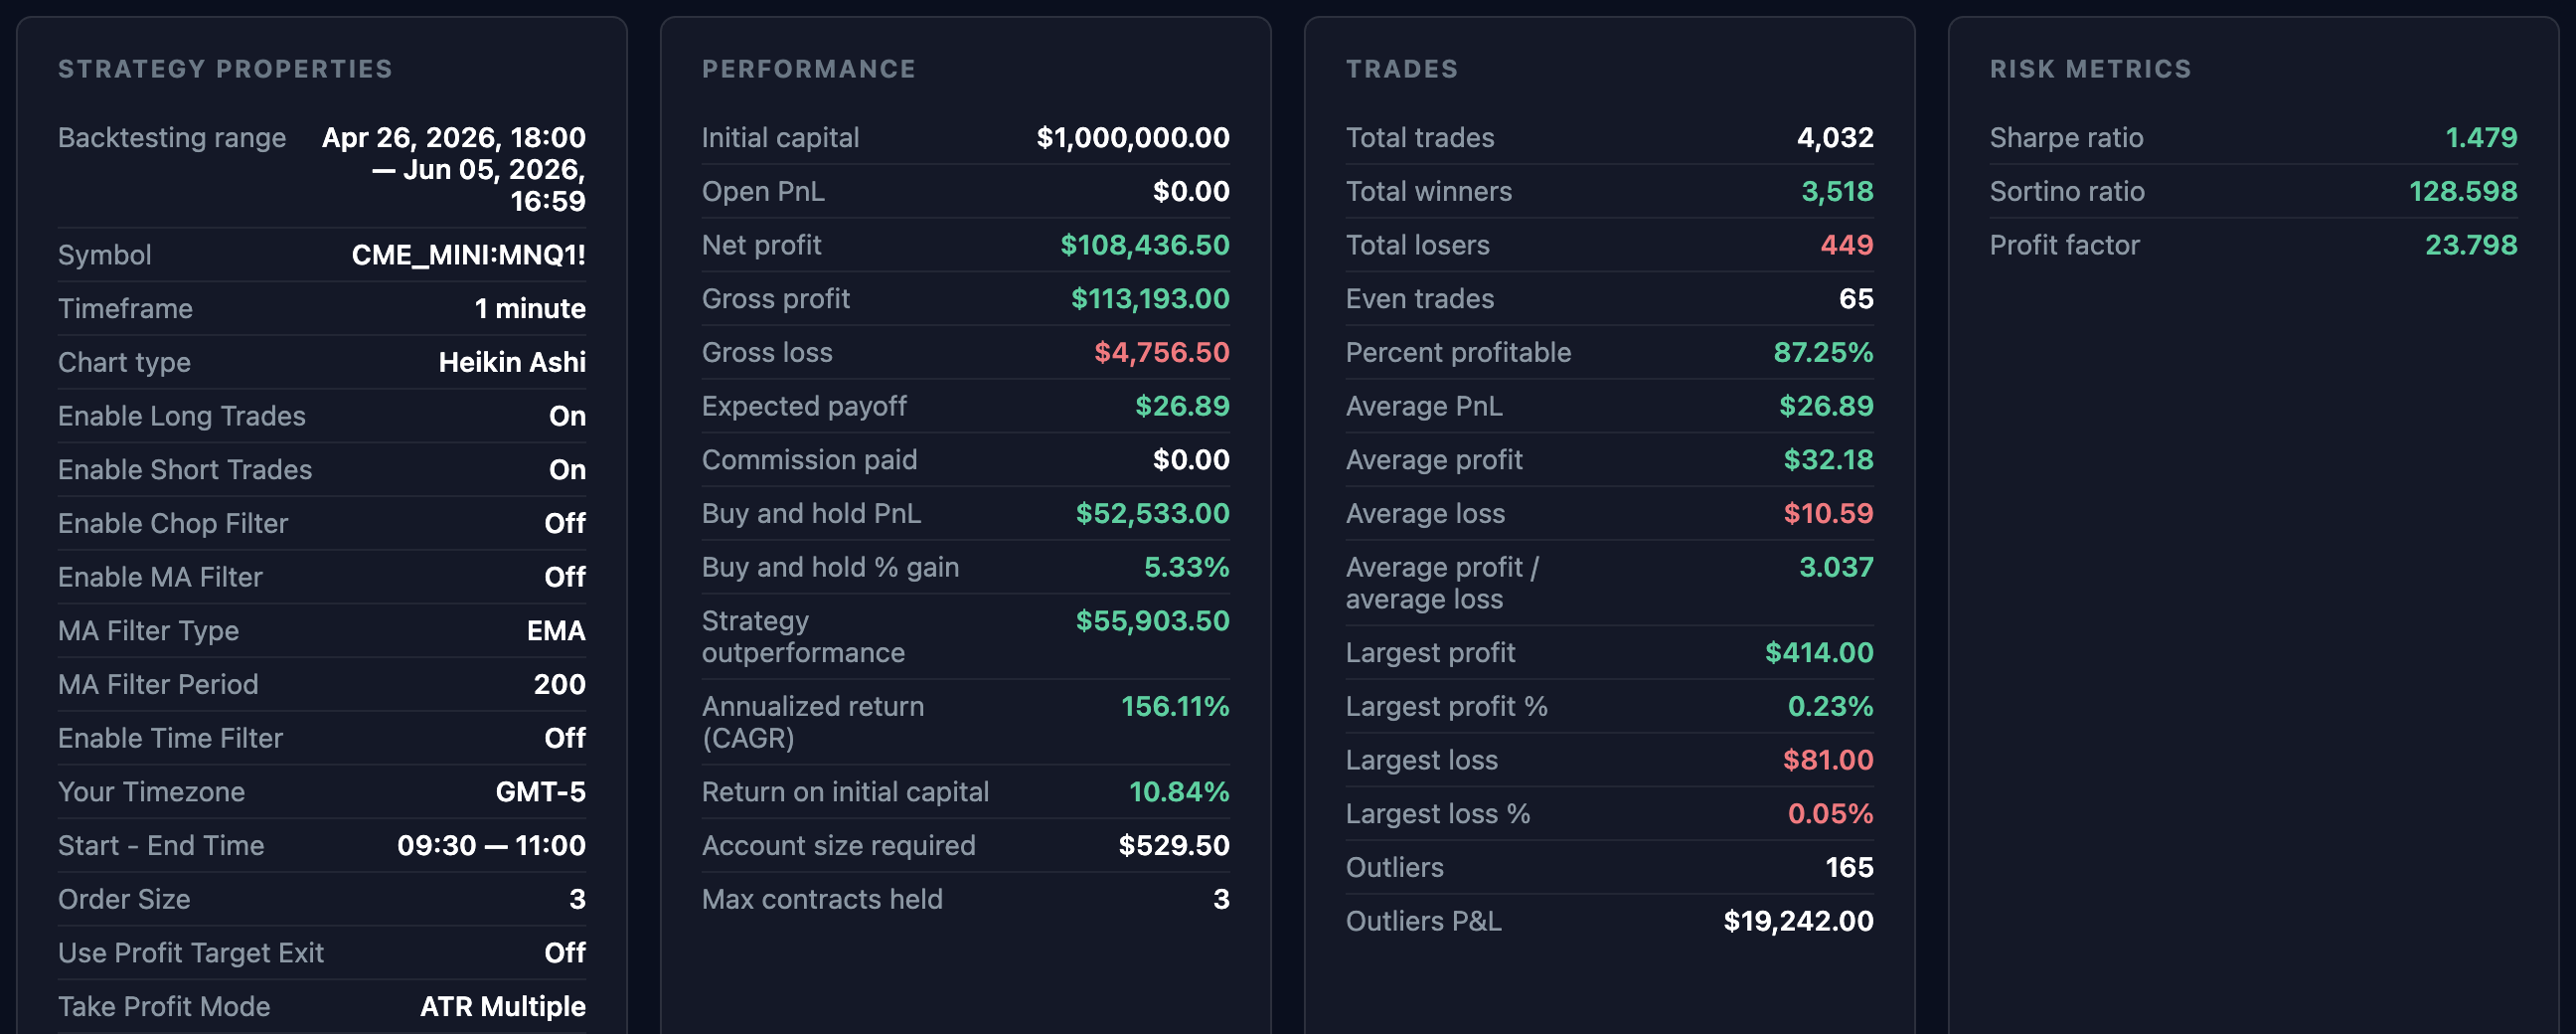Screen dimensions: 2576x1034
Task: Click the 1.479 Sharpe ratio value
Action: tap(2481, 137)
